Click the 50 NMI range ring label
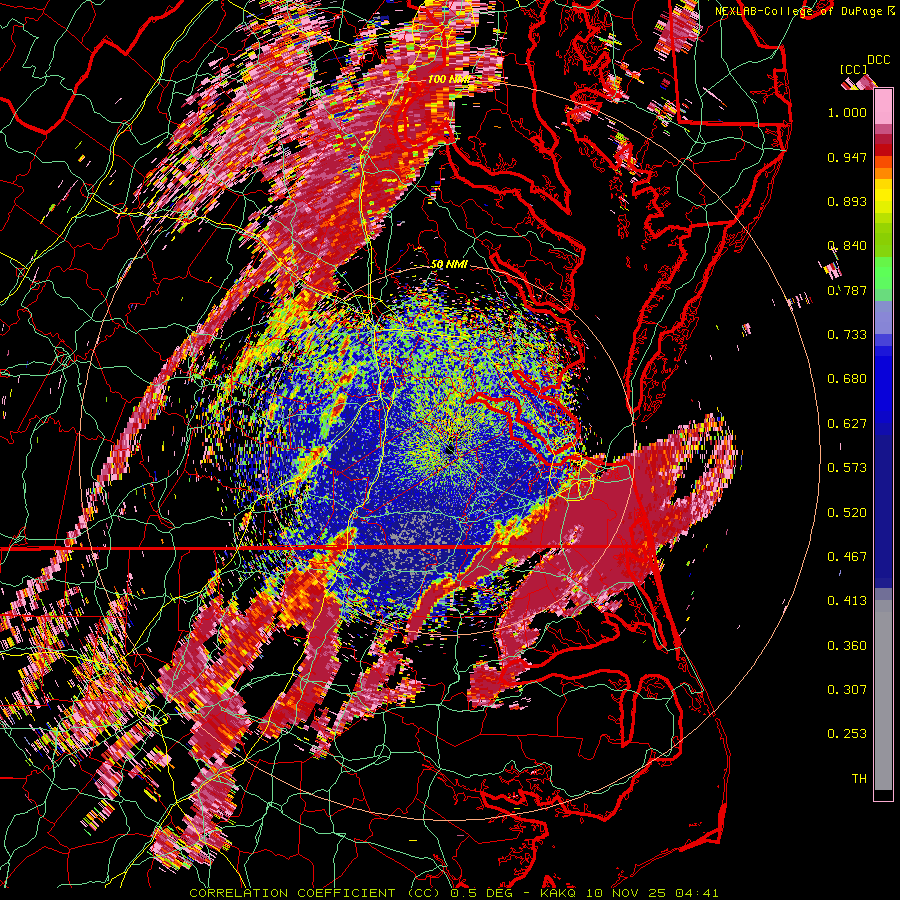Image resolution: width=900 pixels, height=900 pixels. [449, 265]
